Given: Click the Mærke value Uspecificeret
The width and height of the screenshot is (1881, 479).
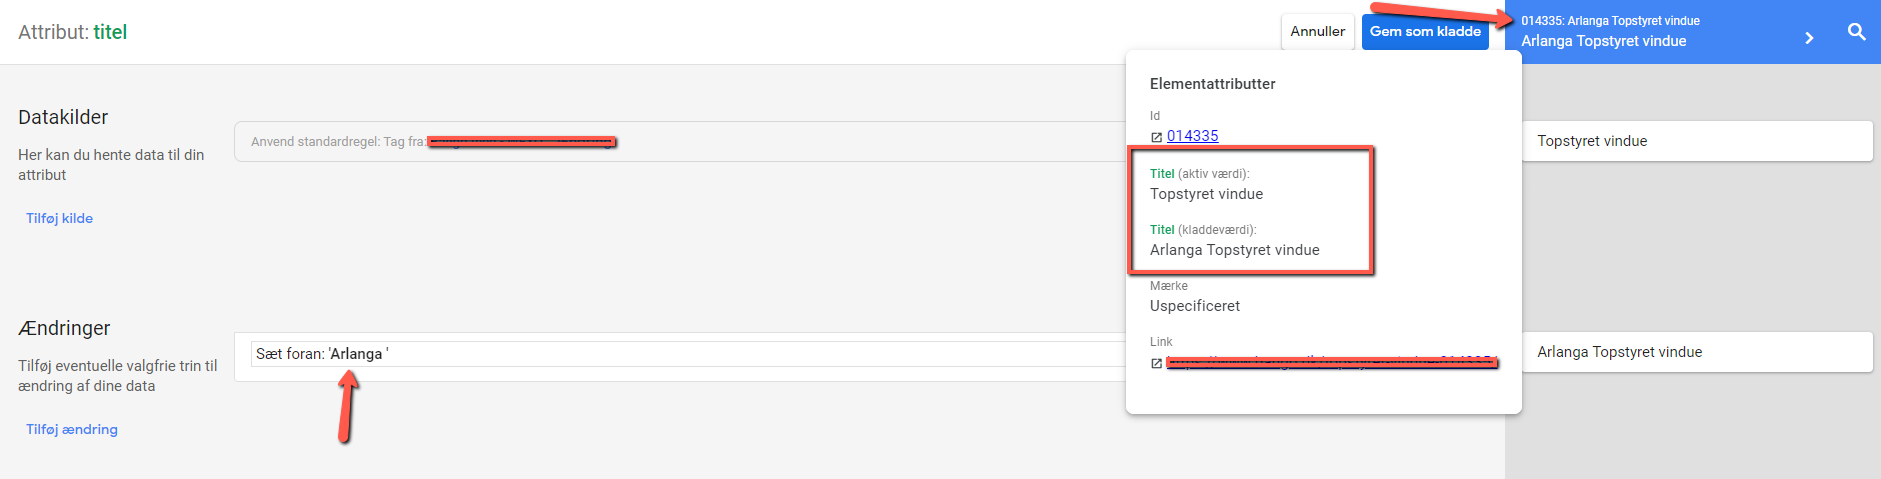Looking at the screenshot, I should 1194,306.
